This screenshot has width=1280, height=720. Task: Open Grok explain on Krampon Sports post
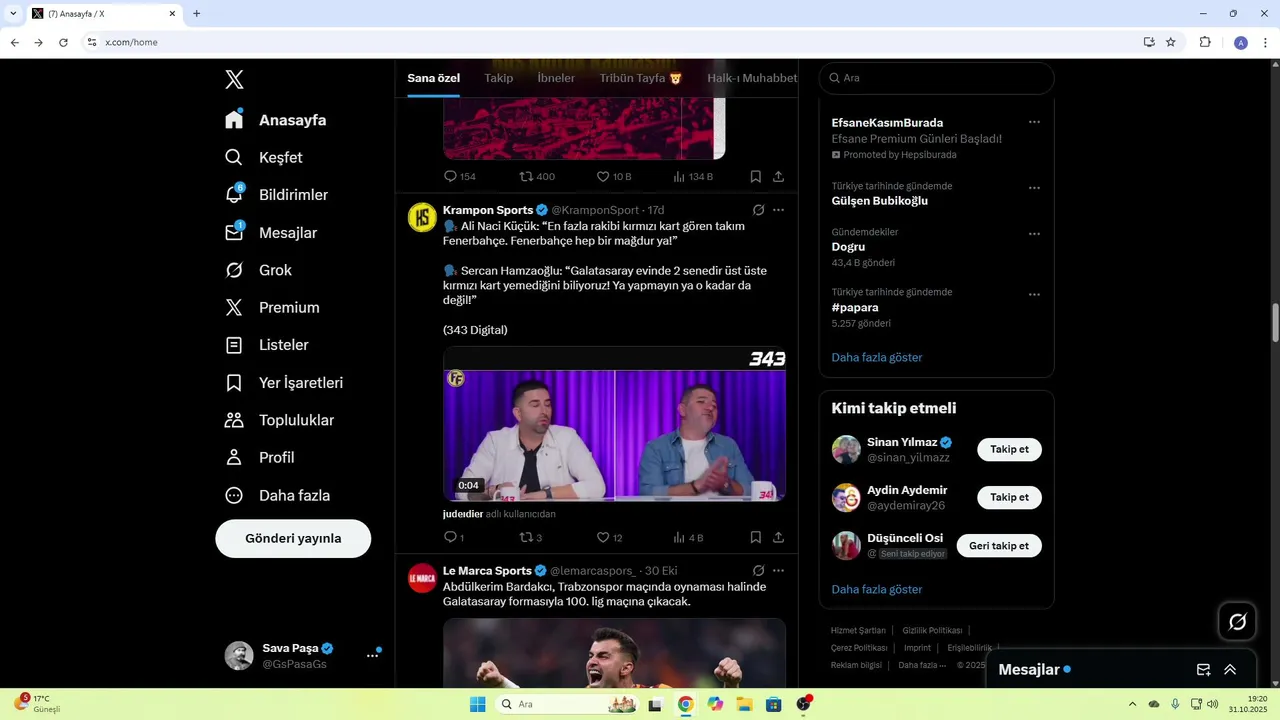[759, 210]
